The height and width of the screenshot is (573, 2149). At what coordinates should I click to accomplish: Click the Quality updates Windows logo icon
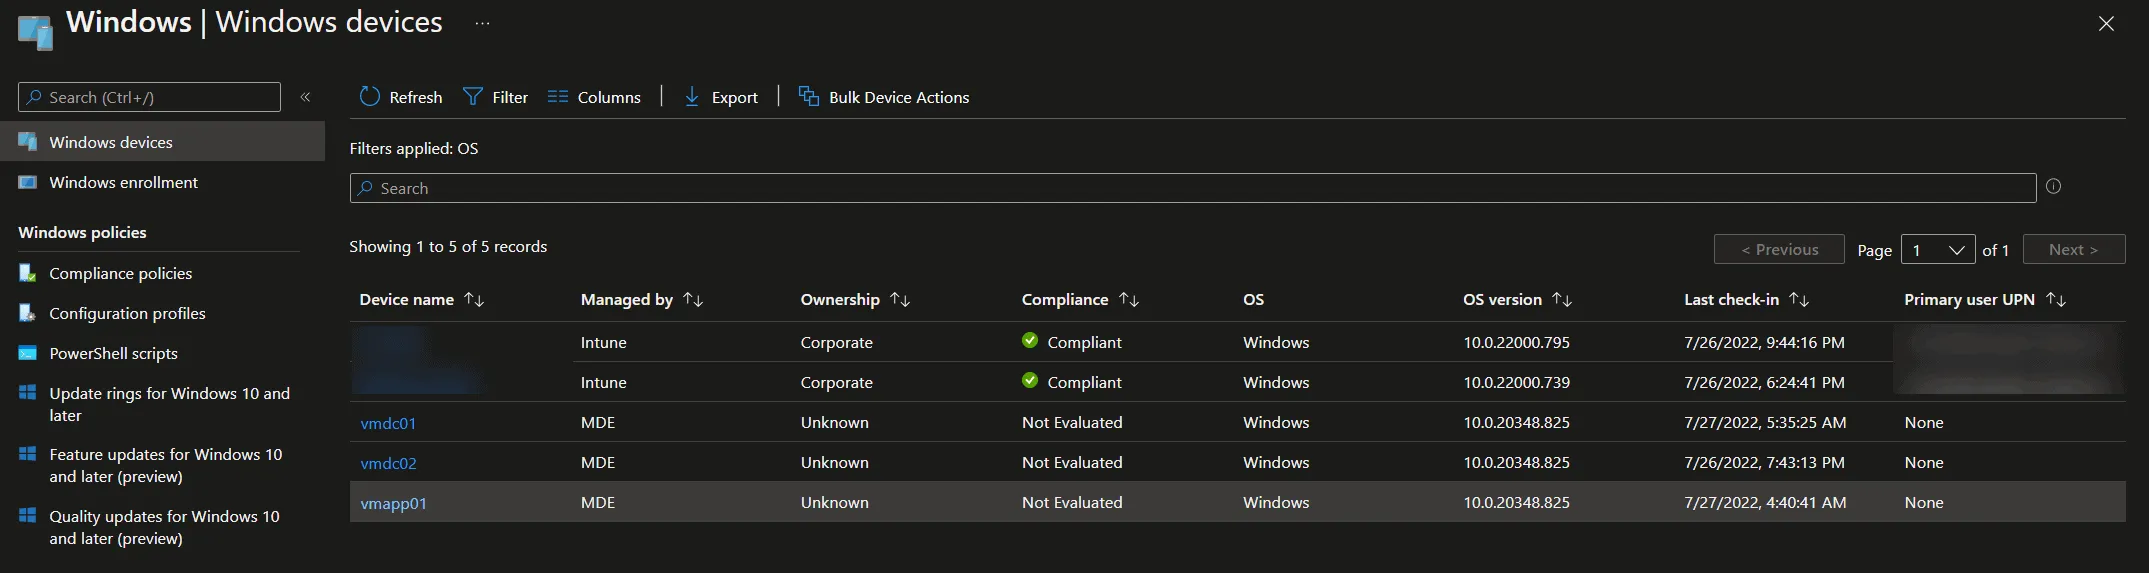coord(28,516)
